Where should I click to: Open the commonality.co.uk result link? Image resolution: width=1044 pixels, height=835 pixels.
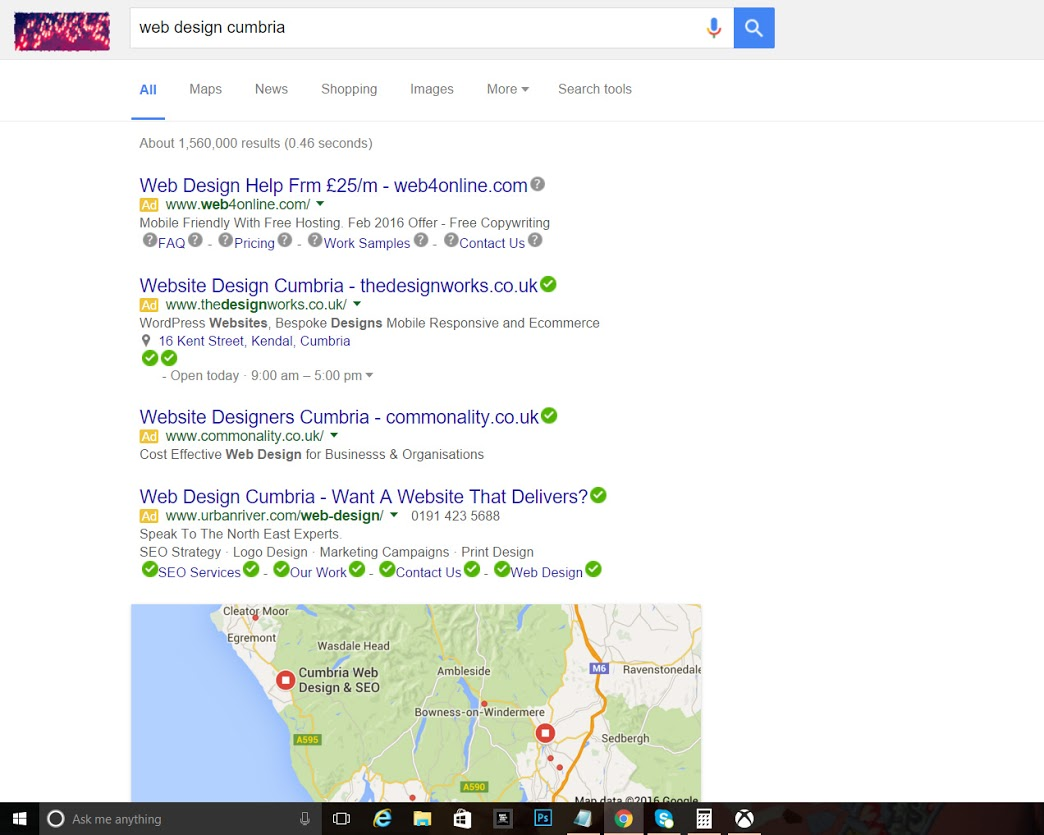point(338,416)
